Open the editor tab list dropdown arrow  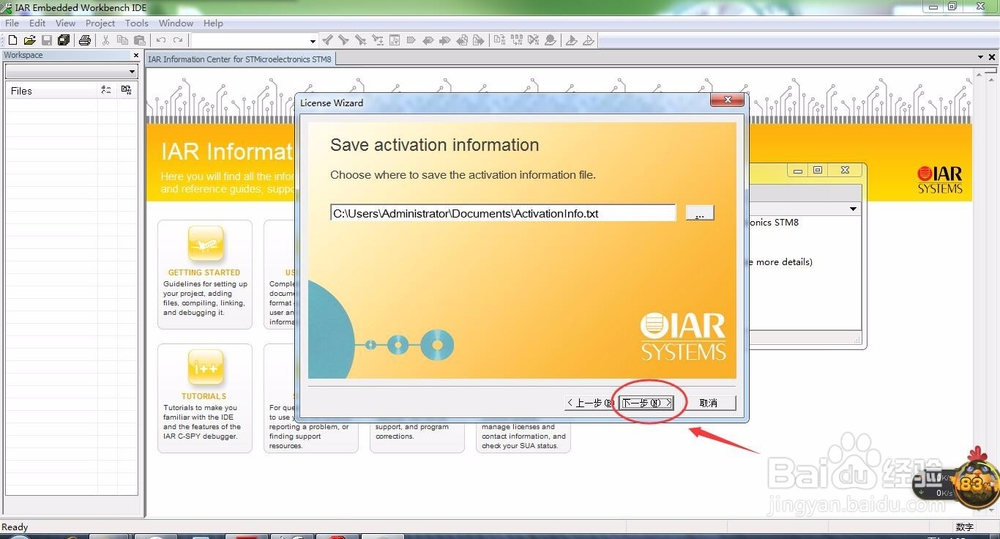(x=980, y=57)
